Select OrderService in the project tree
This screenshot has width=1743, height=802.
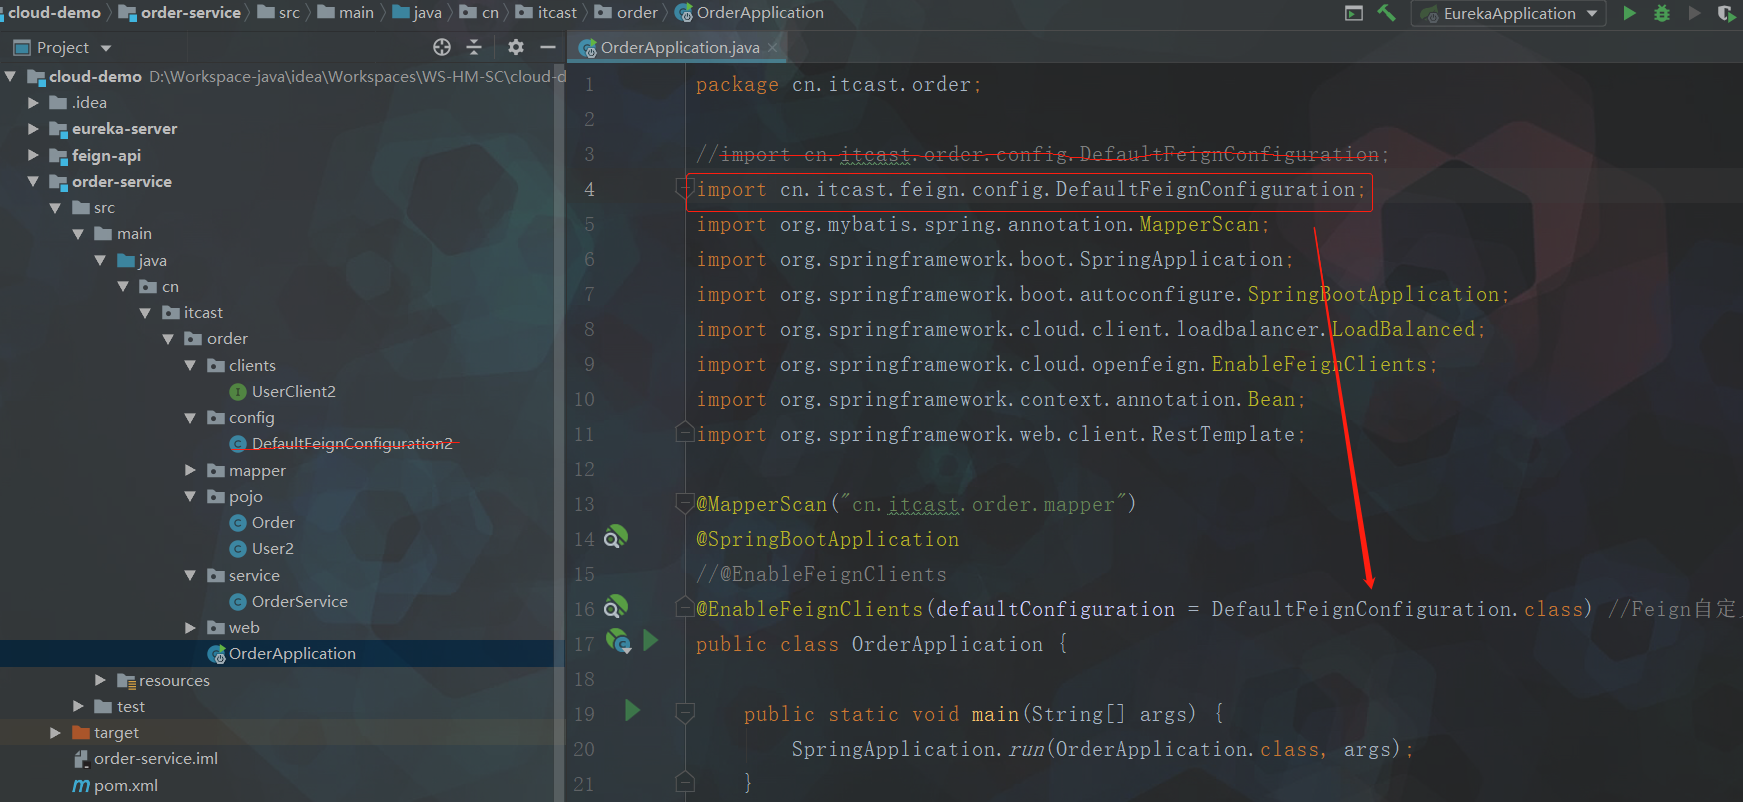click(x=300, y=602)
